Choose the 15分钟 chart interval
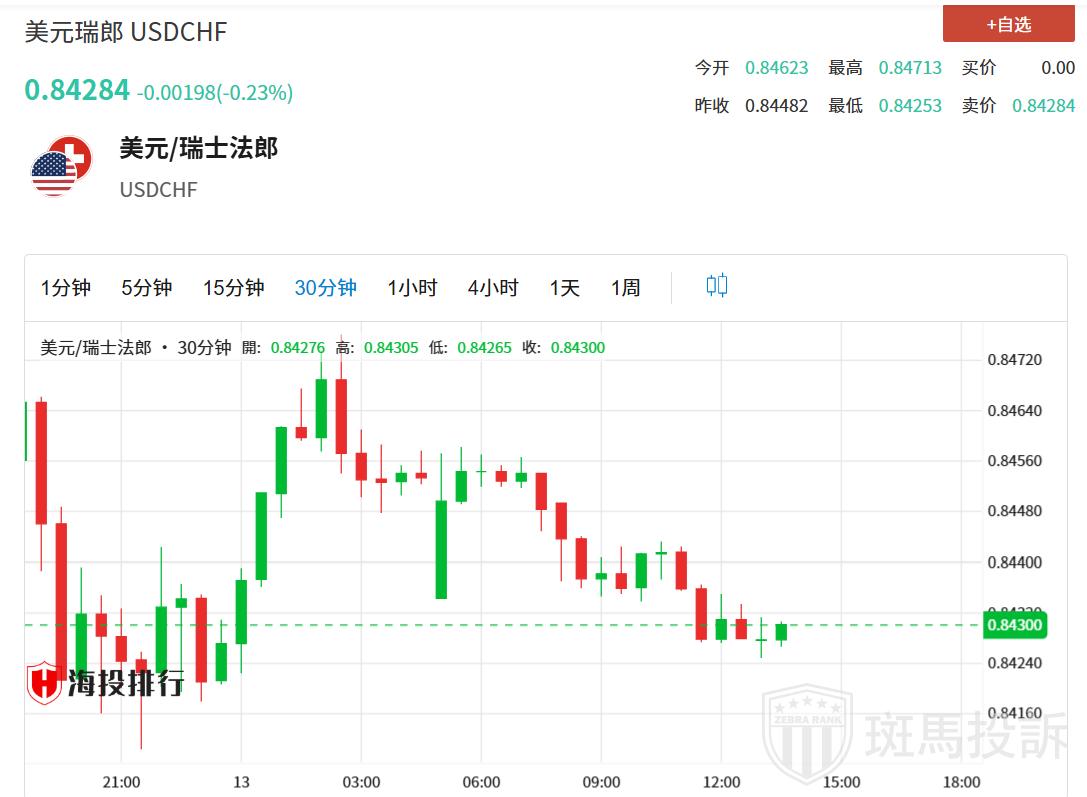The height and width of the screenshot is (797, 1087). [x=233, y=288]
